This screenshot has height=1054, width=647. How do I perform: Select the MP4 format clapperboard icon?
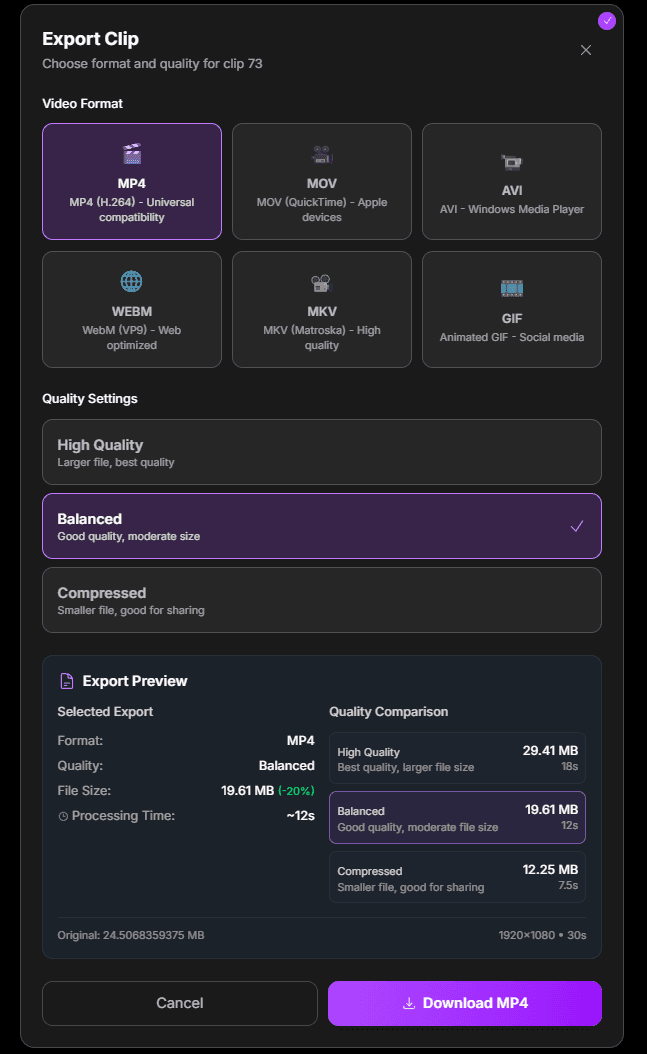(x=131, y=154)
